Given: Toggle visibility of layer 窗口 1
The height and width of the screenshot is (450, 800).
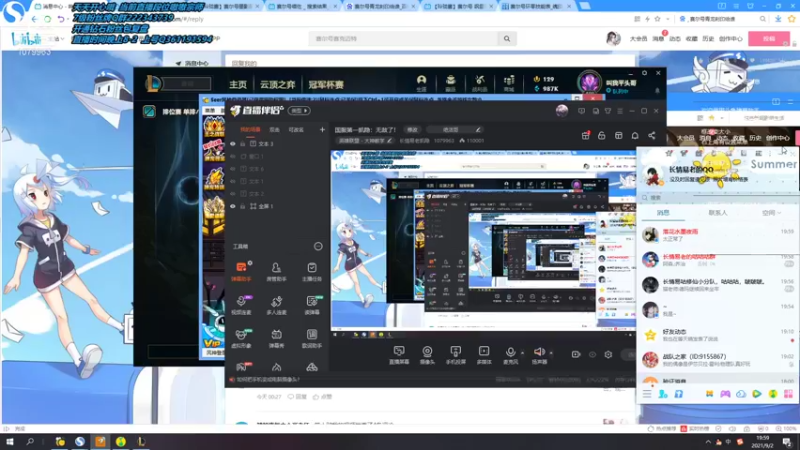Looking at the screenshot, I should point(233,157).
